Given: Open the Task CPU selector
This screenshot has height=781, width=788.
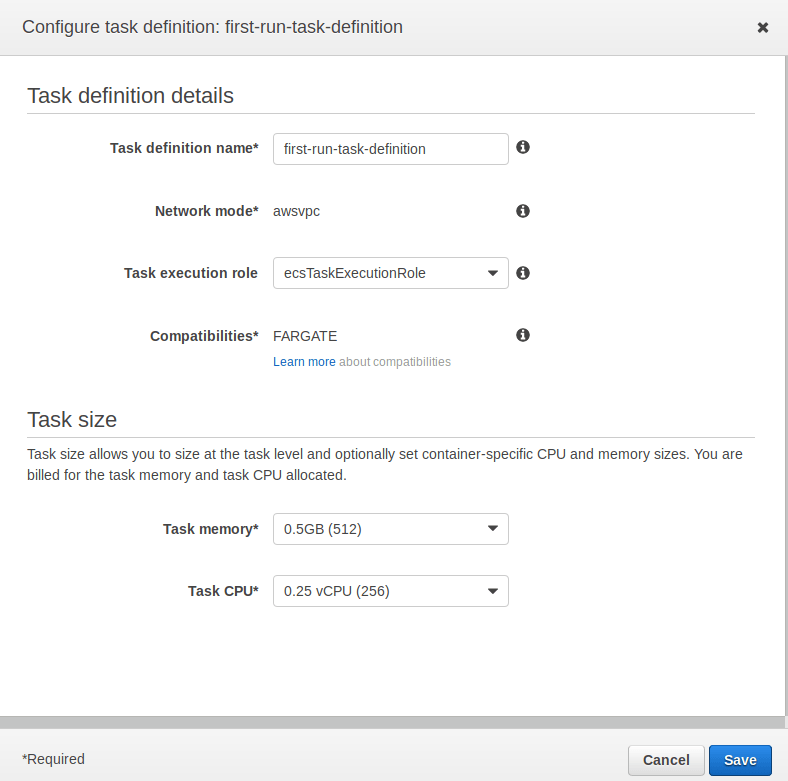Looking at the screenshot, I should (390, 591).
